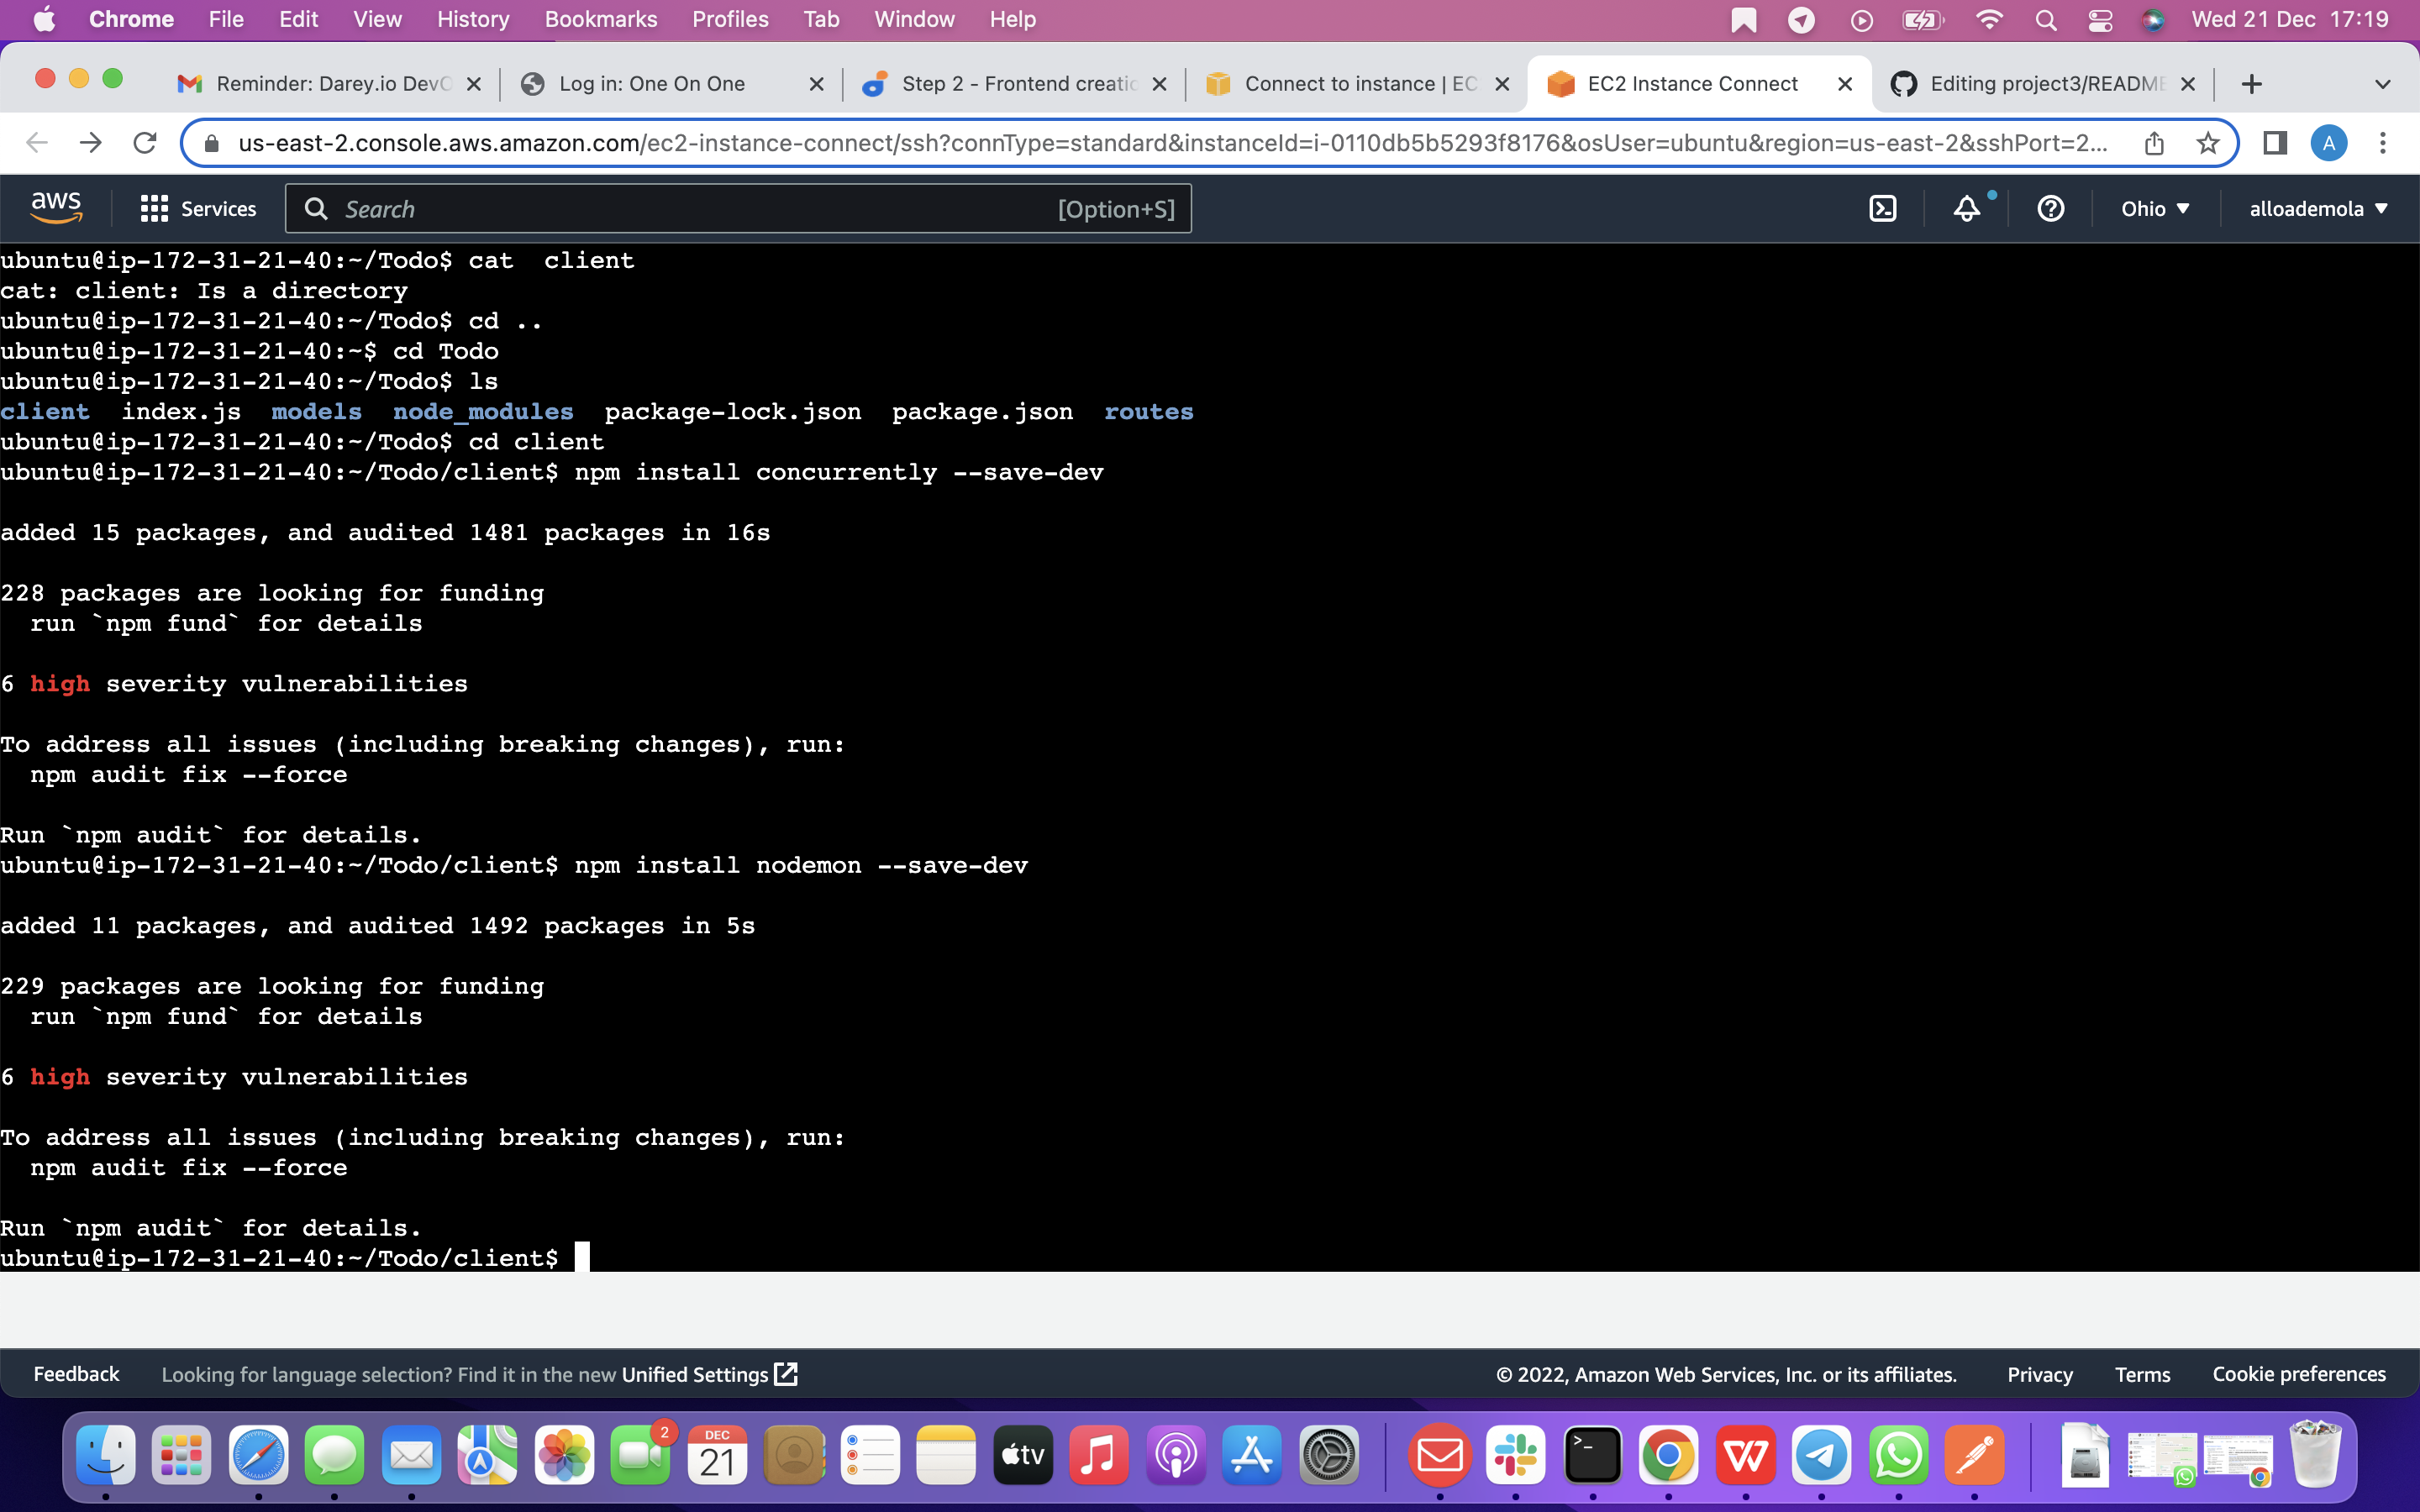Open Chrome's tab search chevron

(x=2383, y=84)
